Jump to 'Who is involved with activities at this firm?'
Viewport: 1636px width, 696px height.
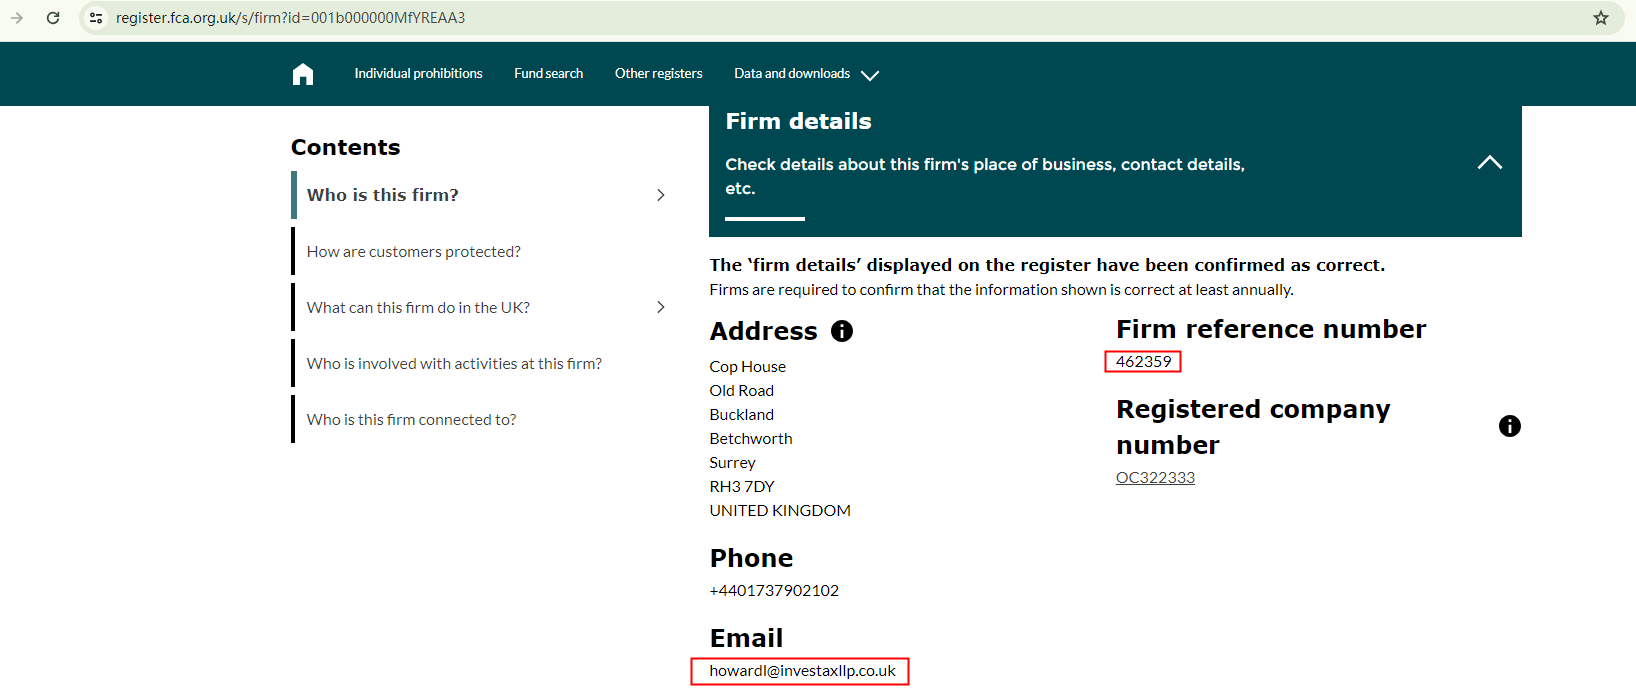pyautogui.click(x=454, y=364)
